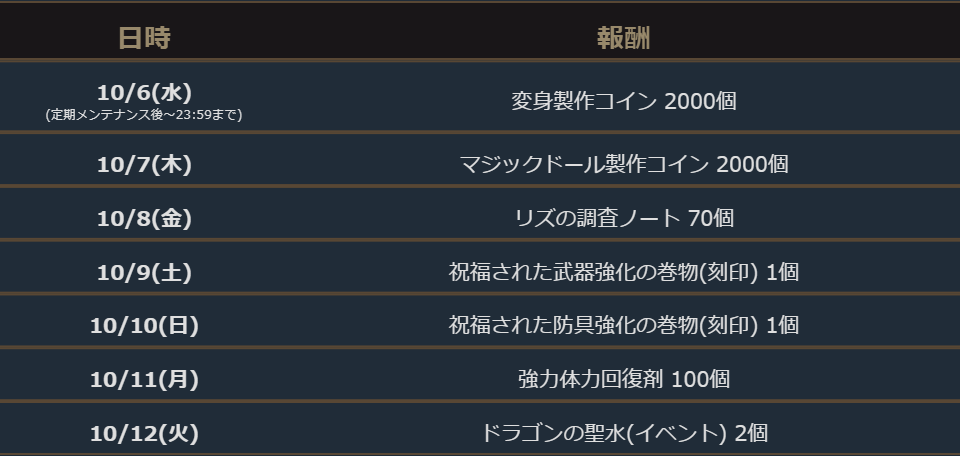
Task: Click the 日時 column header
Action: click(144, 38)
